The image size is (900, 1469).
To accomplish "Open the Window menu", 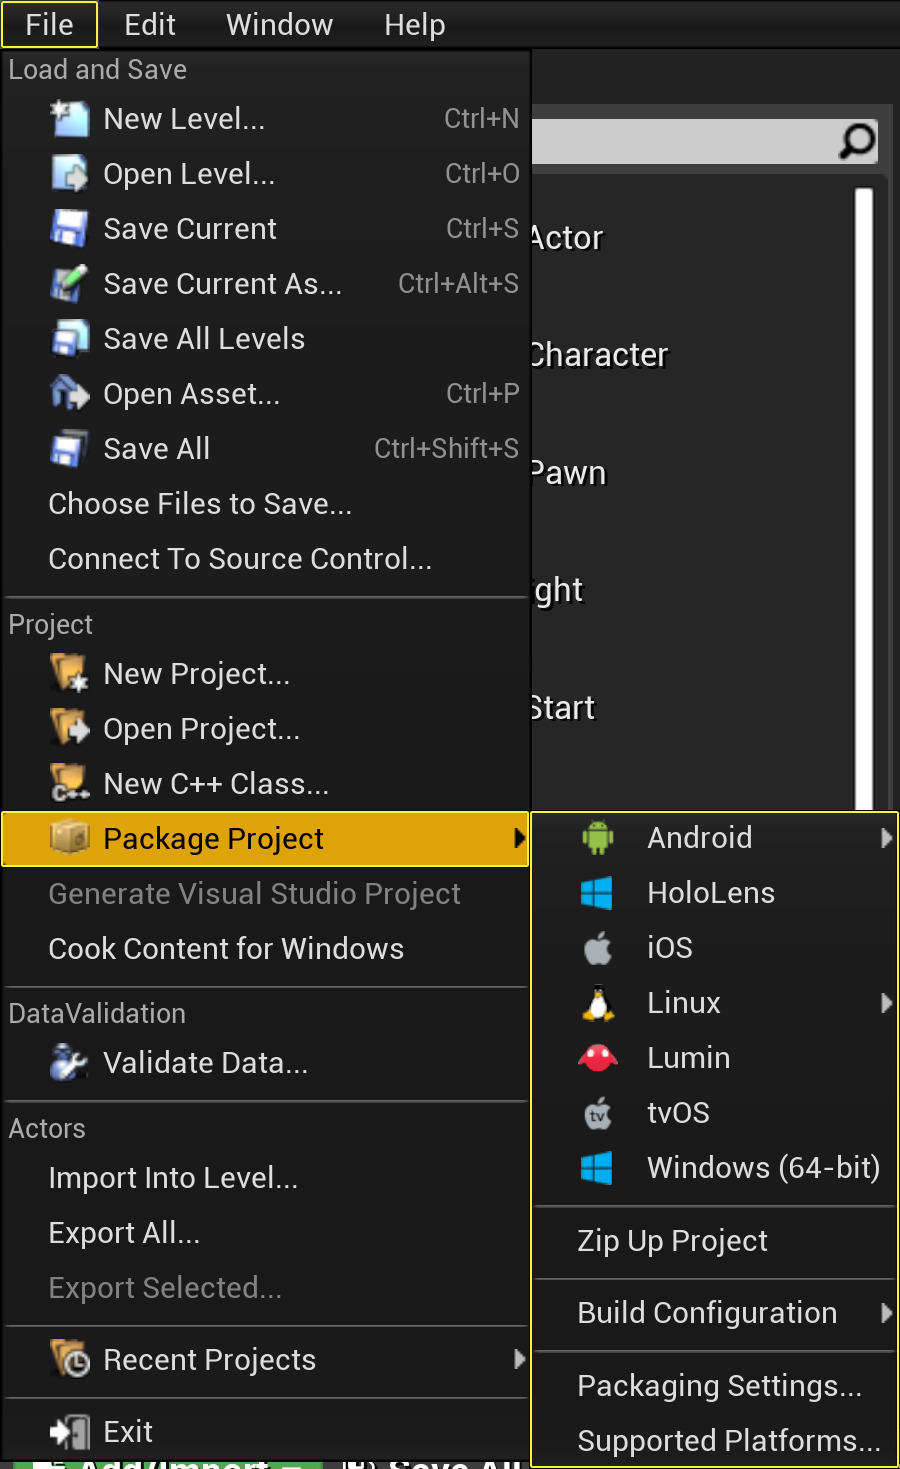I will click(x=278, y=24).
